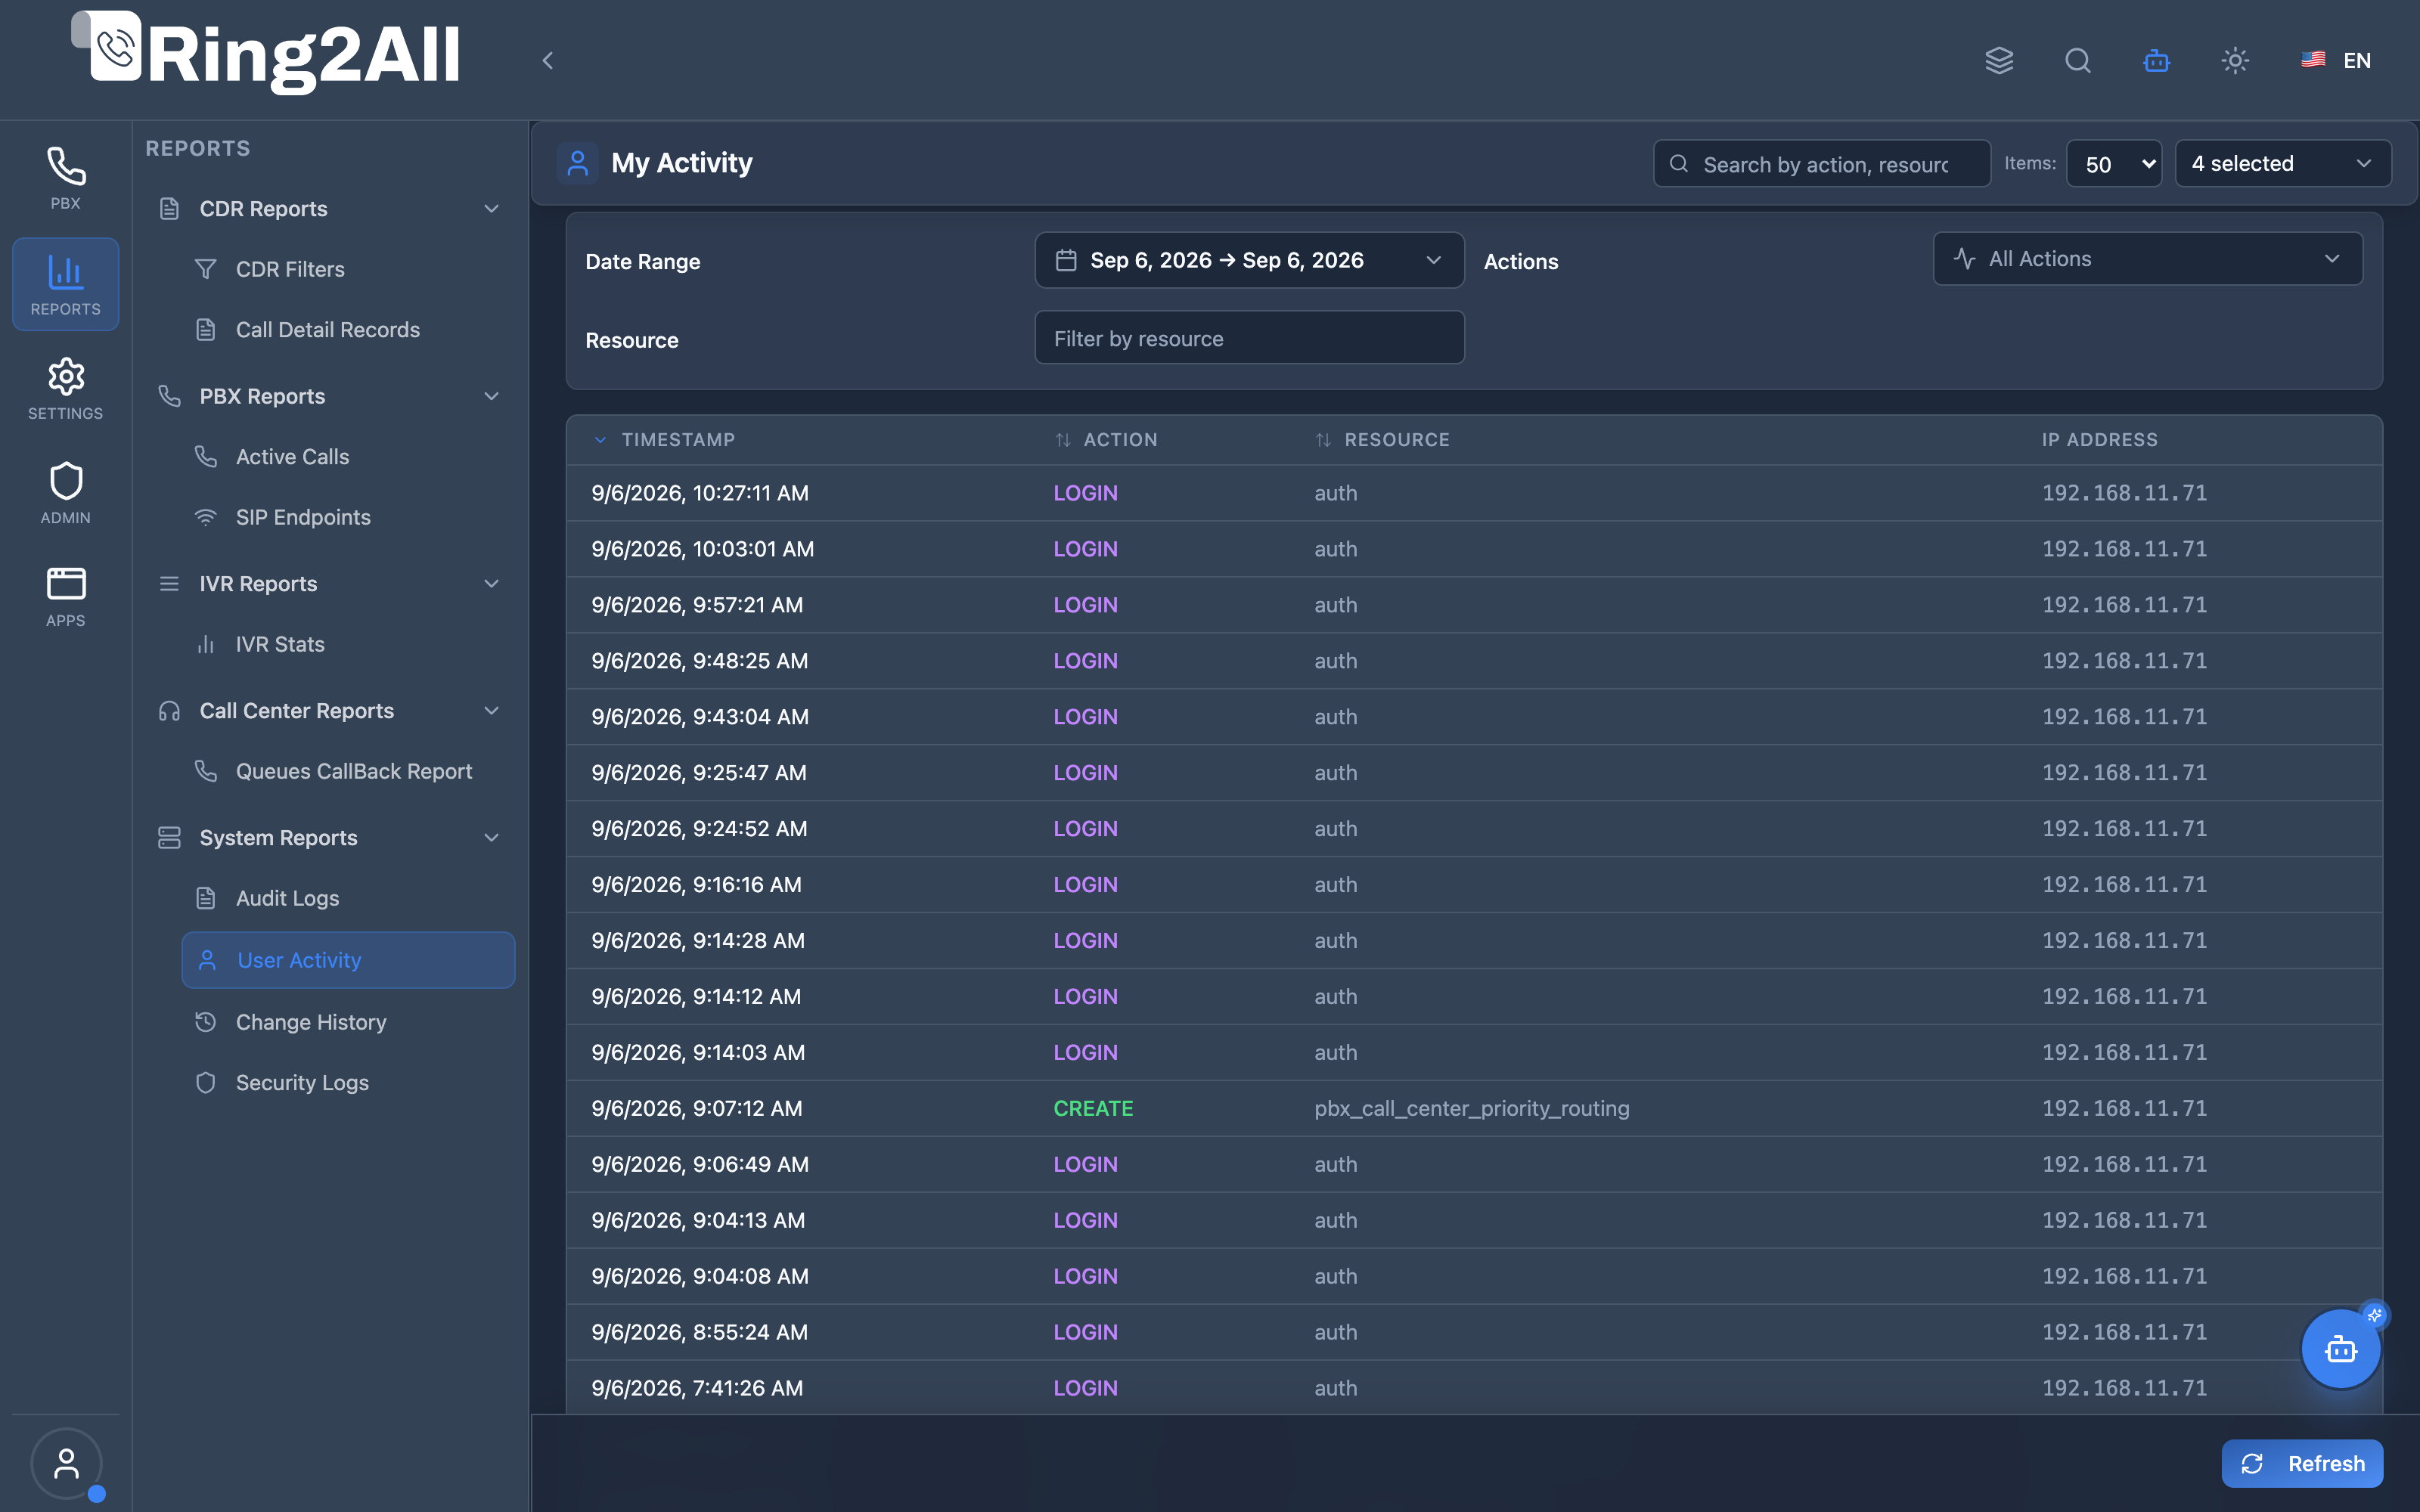The image size is (2420, 1512).
Task: Select the 10:03:01 AM timestamp
Action: (x=702, y=549)
